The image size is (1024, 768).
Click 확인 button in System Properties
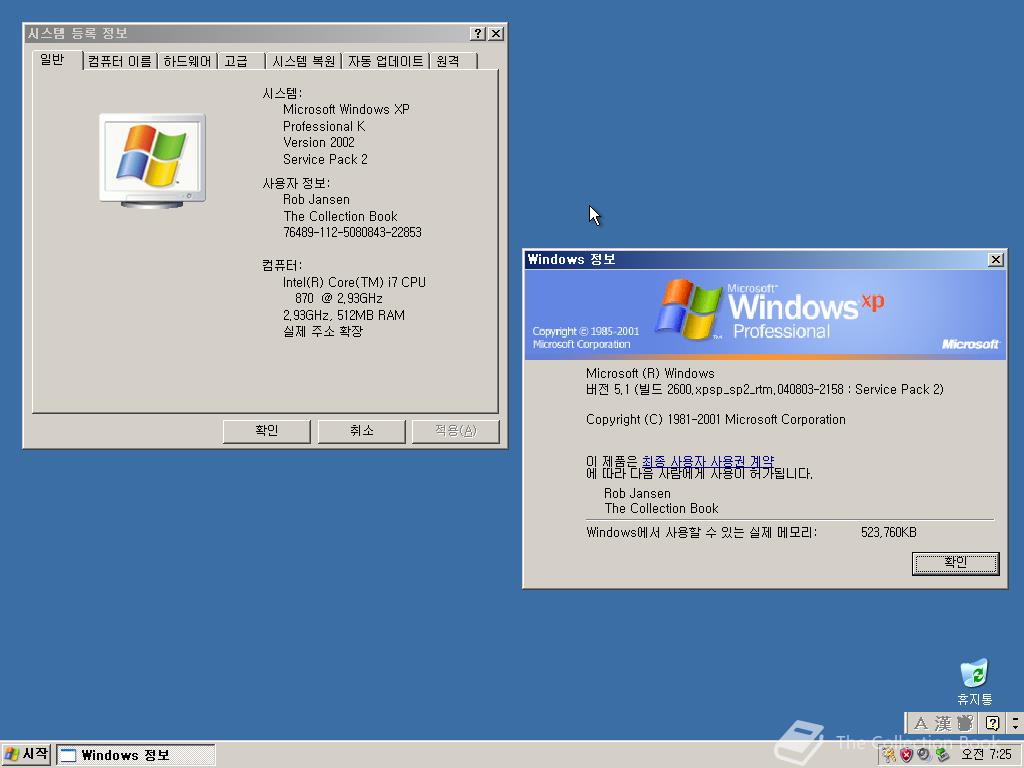(x=266, y=431)
